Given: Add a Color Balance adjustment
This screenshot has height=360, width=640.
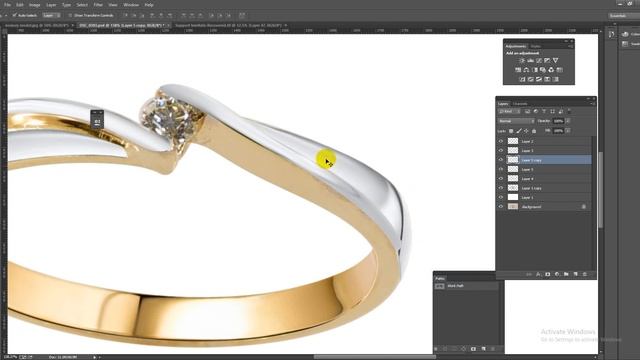Looking at the screenshot, I should pos(527,70).
